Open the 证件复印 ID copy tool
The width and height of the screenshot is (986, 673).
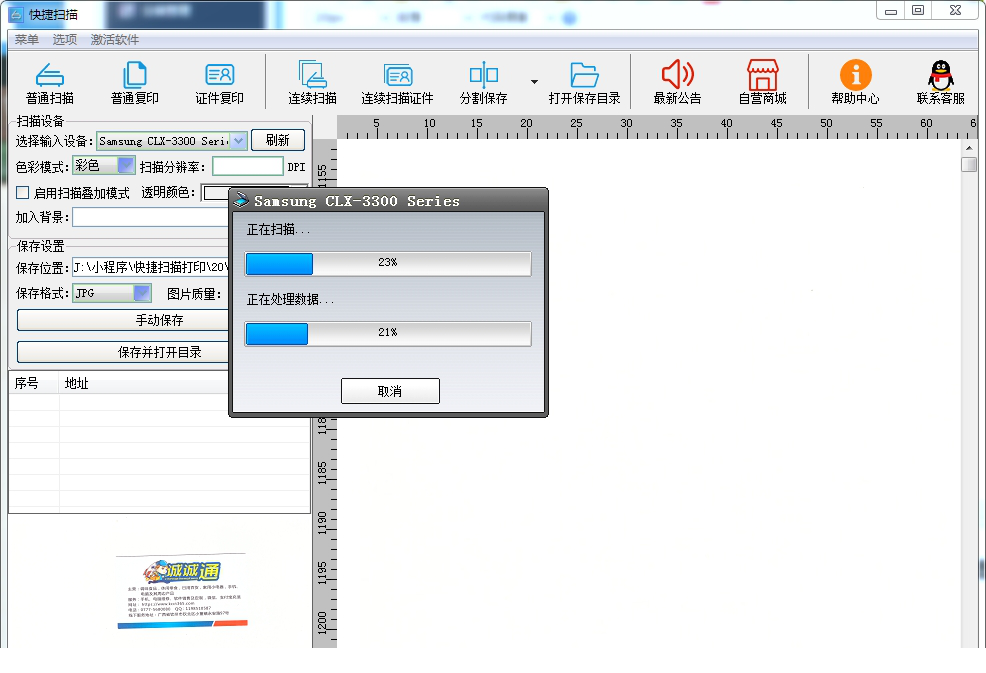tap(219, 75)
